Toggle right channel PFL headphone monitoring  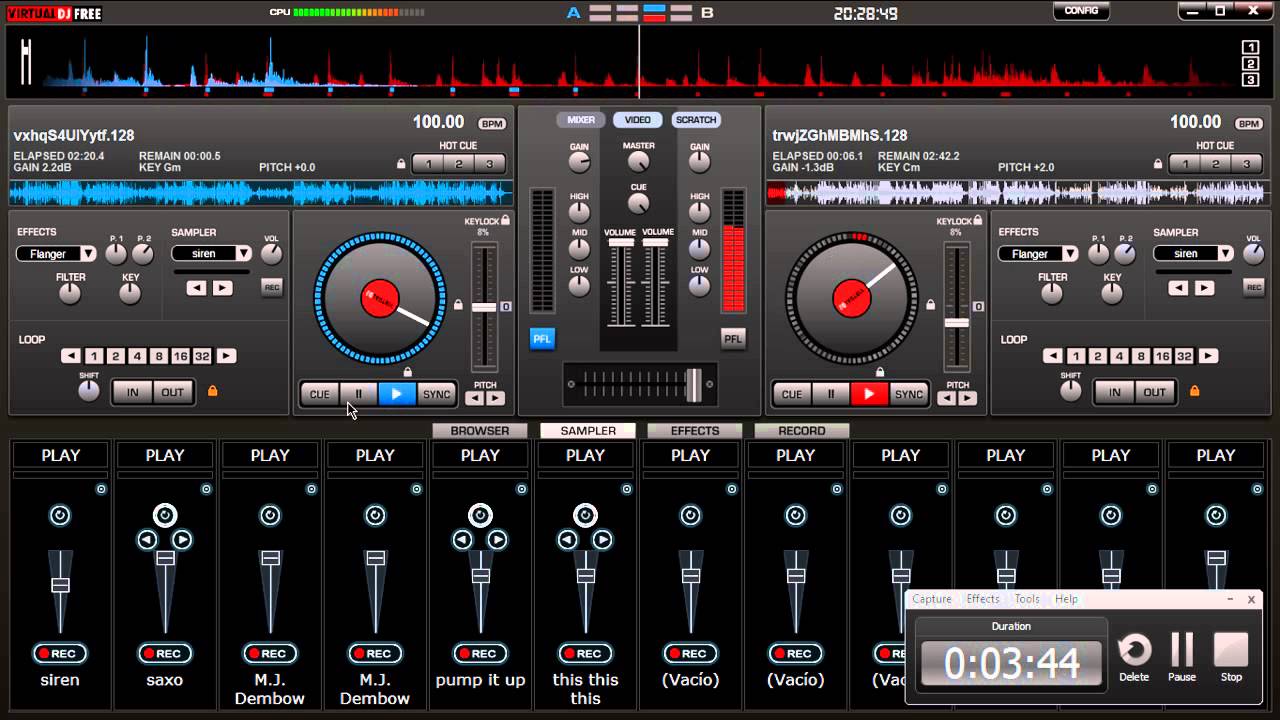click(x=733, y=339)
